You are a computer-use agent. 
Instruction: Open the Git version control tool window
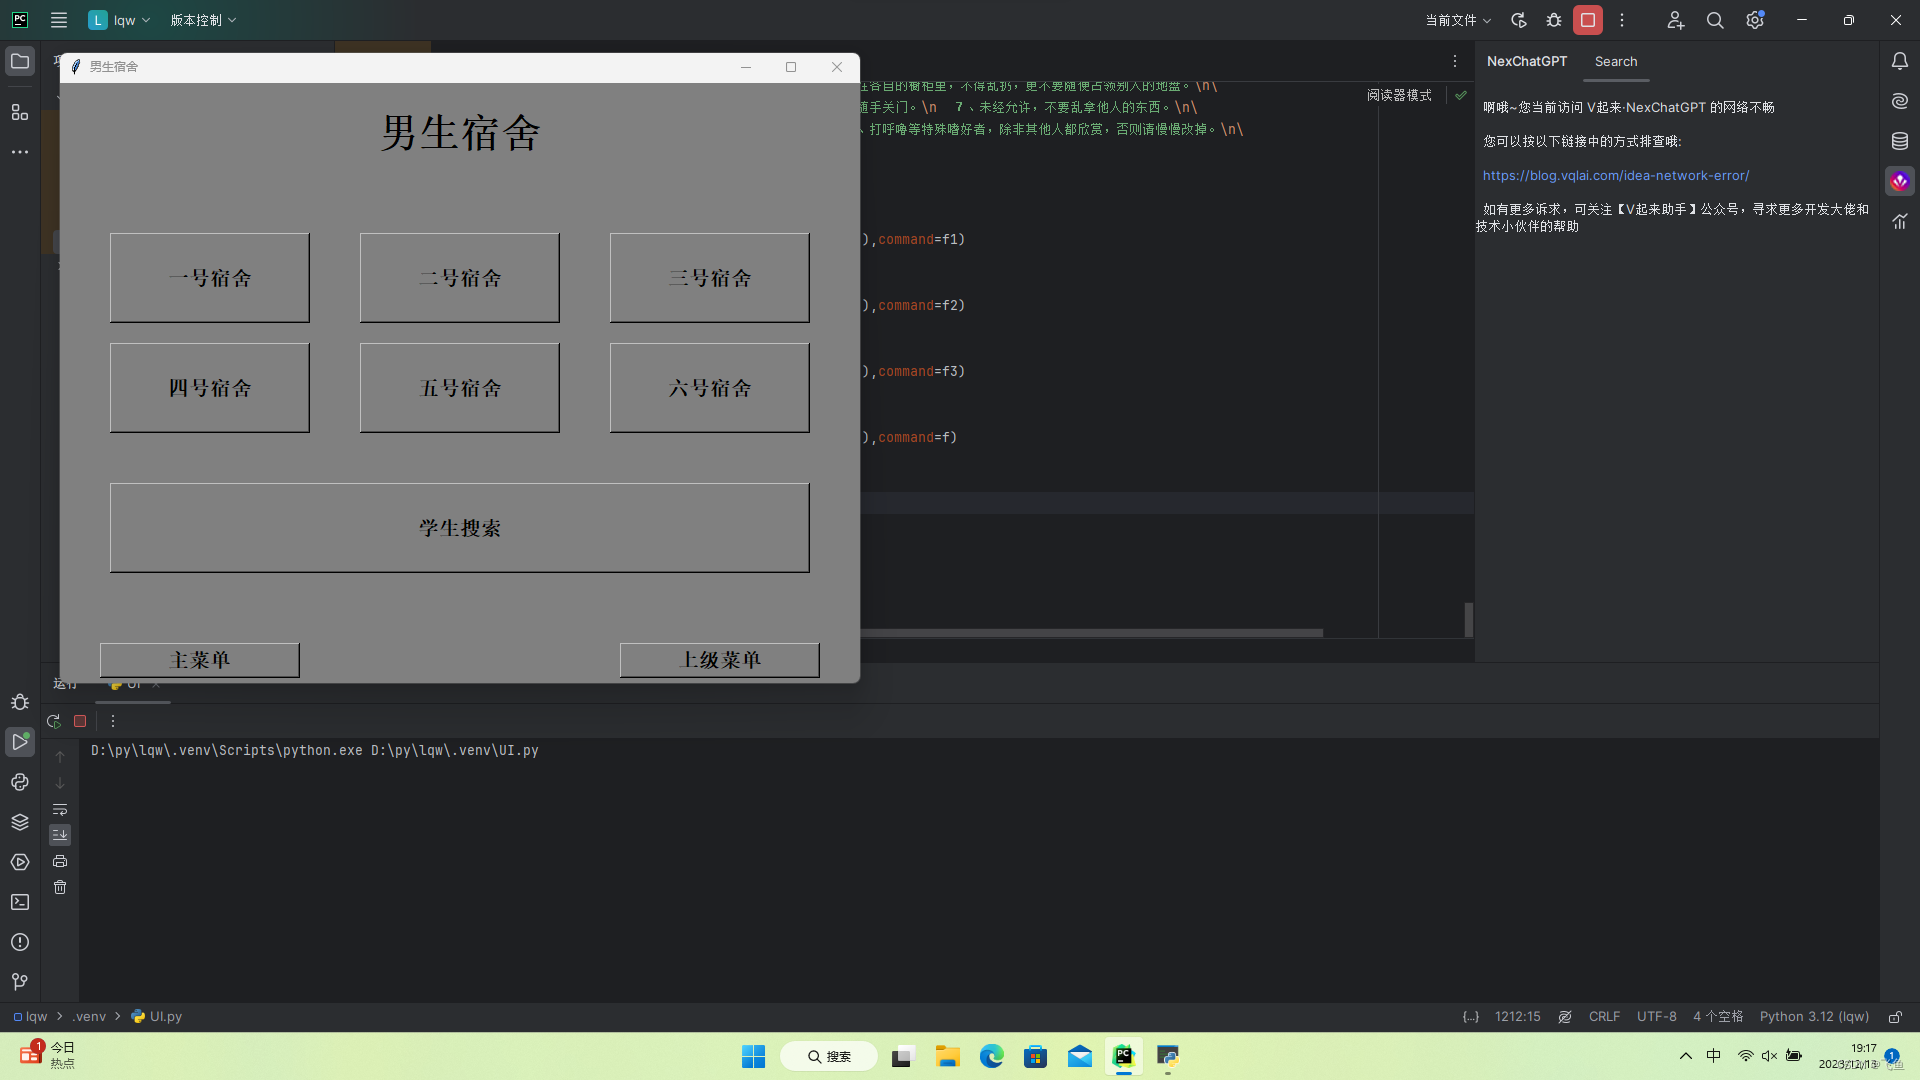point(20,982)
